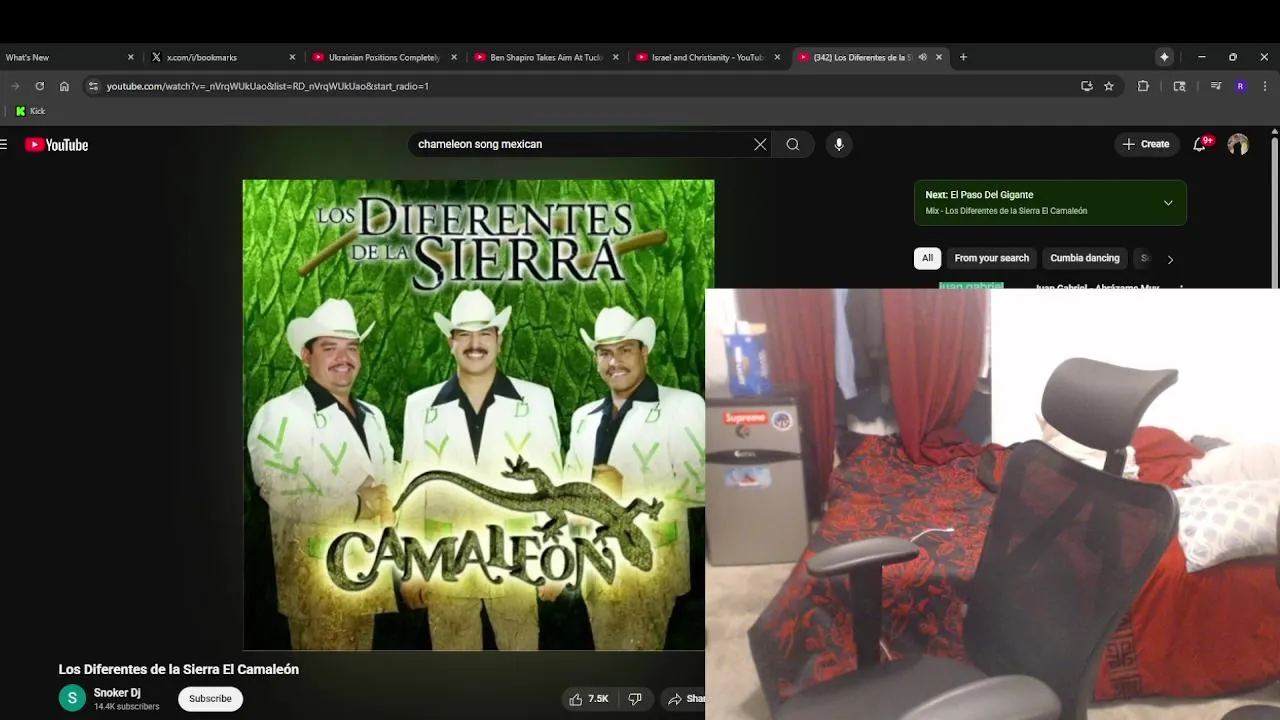Go forward in browser history
Screen dimensions: 1280x720
15,86
